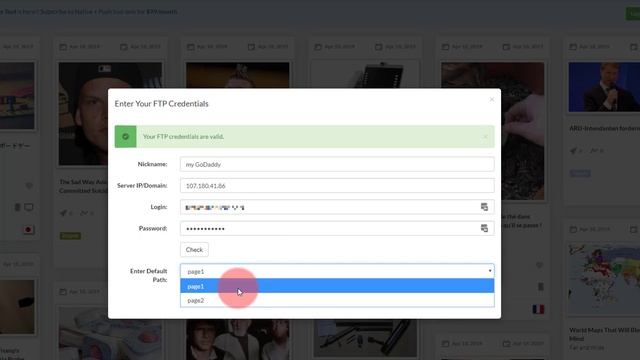The image size is (640, 360).
Task: Click the Japanese flag icon in background
Action: (x=28, y=230)
